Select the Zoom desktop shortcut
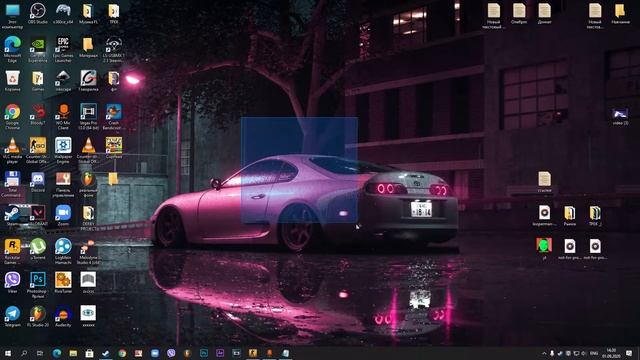Image resolution: width=640 pixels, height=360 pixels. pos(63,213)
